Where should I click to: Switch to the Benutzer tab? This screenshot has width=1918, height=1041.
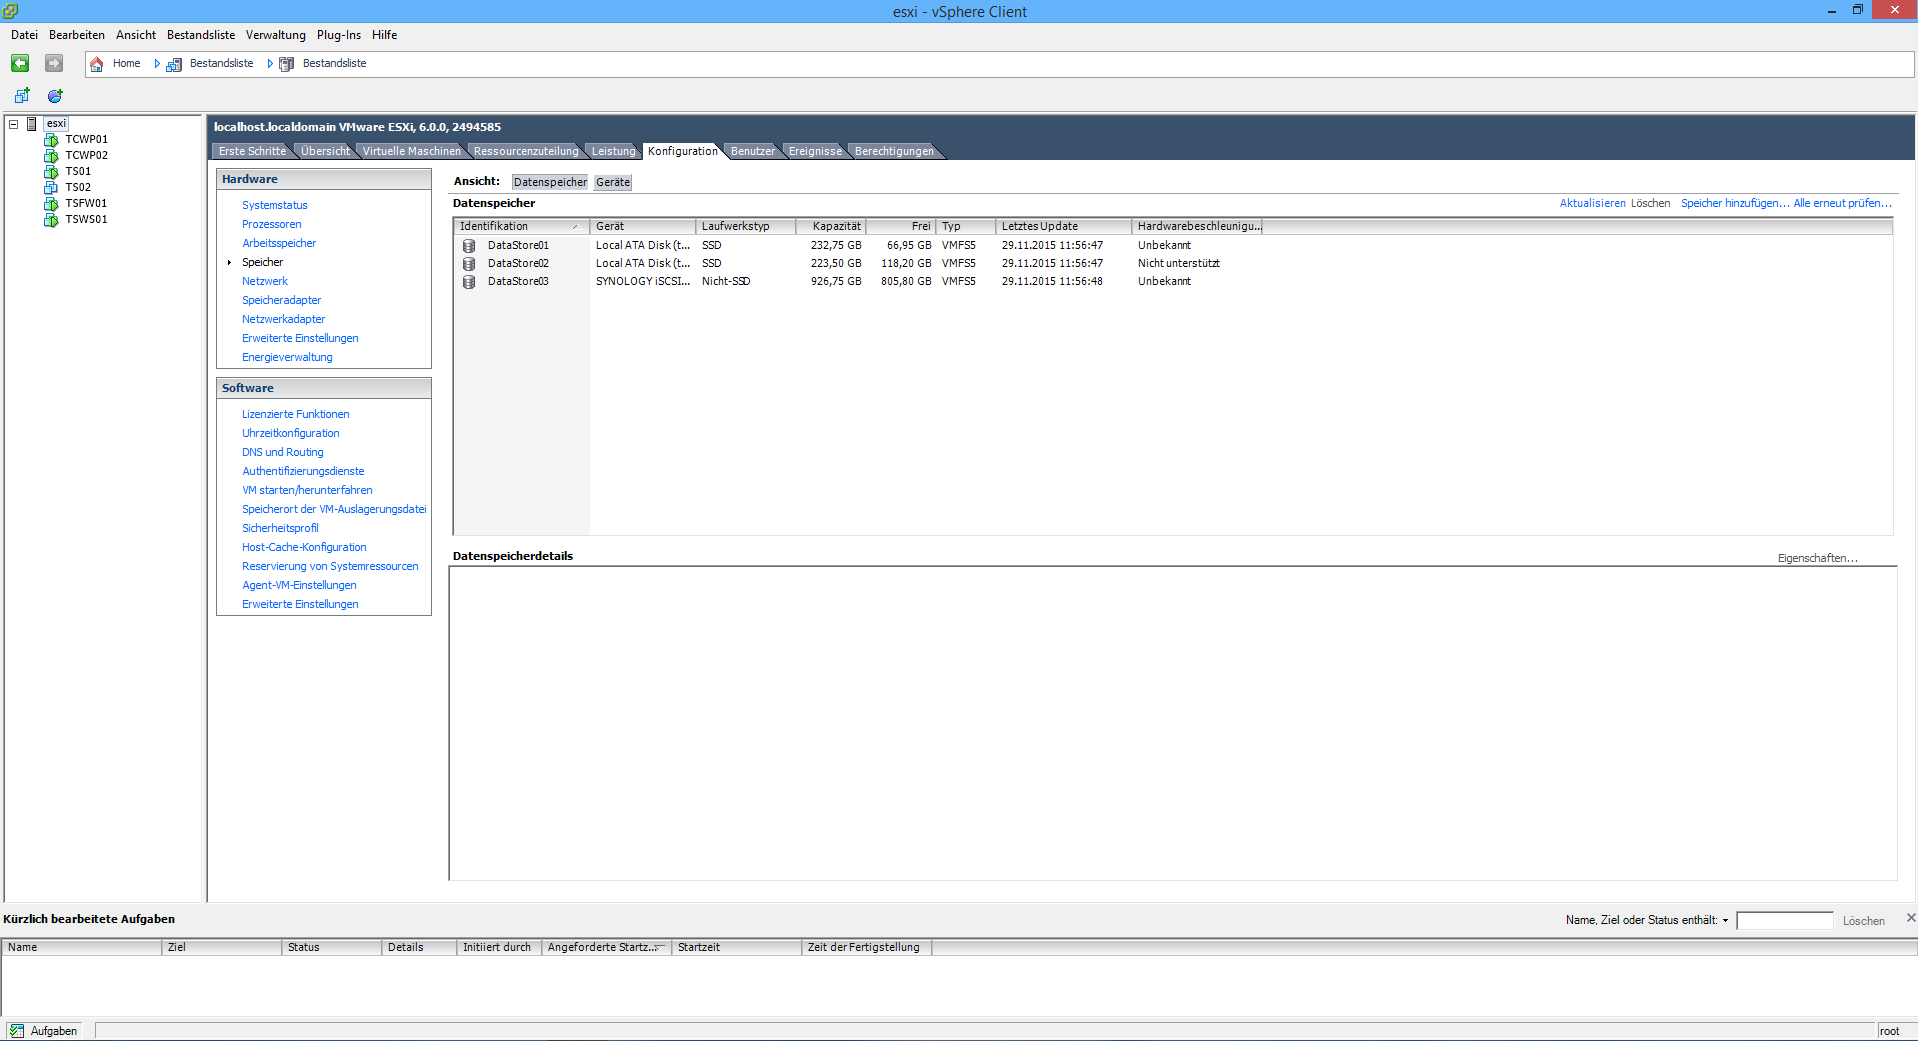(752, 151)
